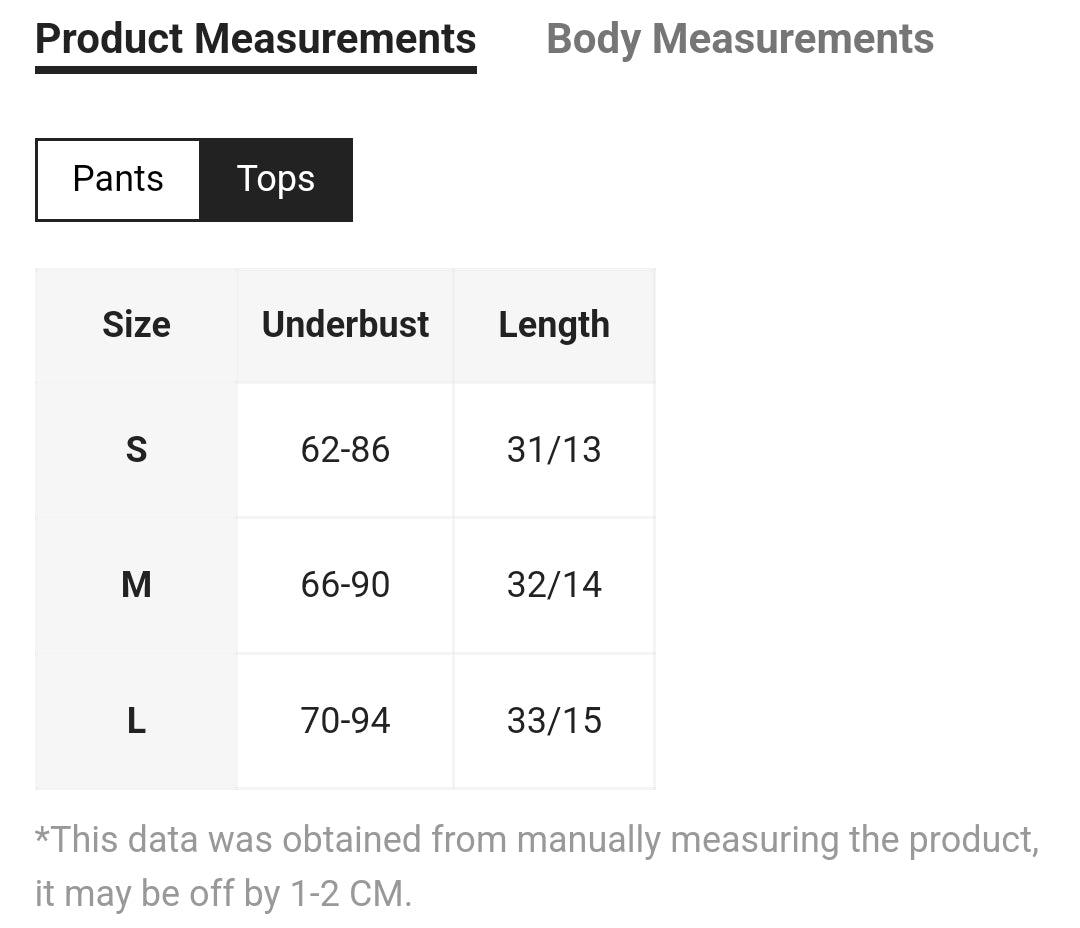The height and width of the screenshot is (928, 1080).
Task: Select the Product Measurements tab
Action: tap(255, 39)
